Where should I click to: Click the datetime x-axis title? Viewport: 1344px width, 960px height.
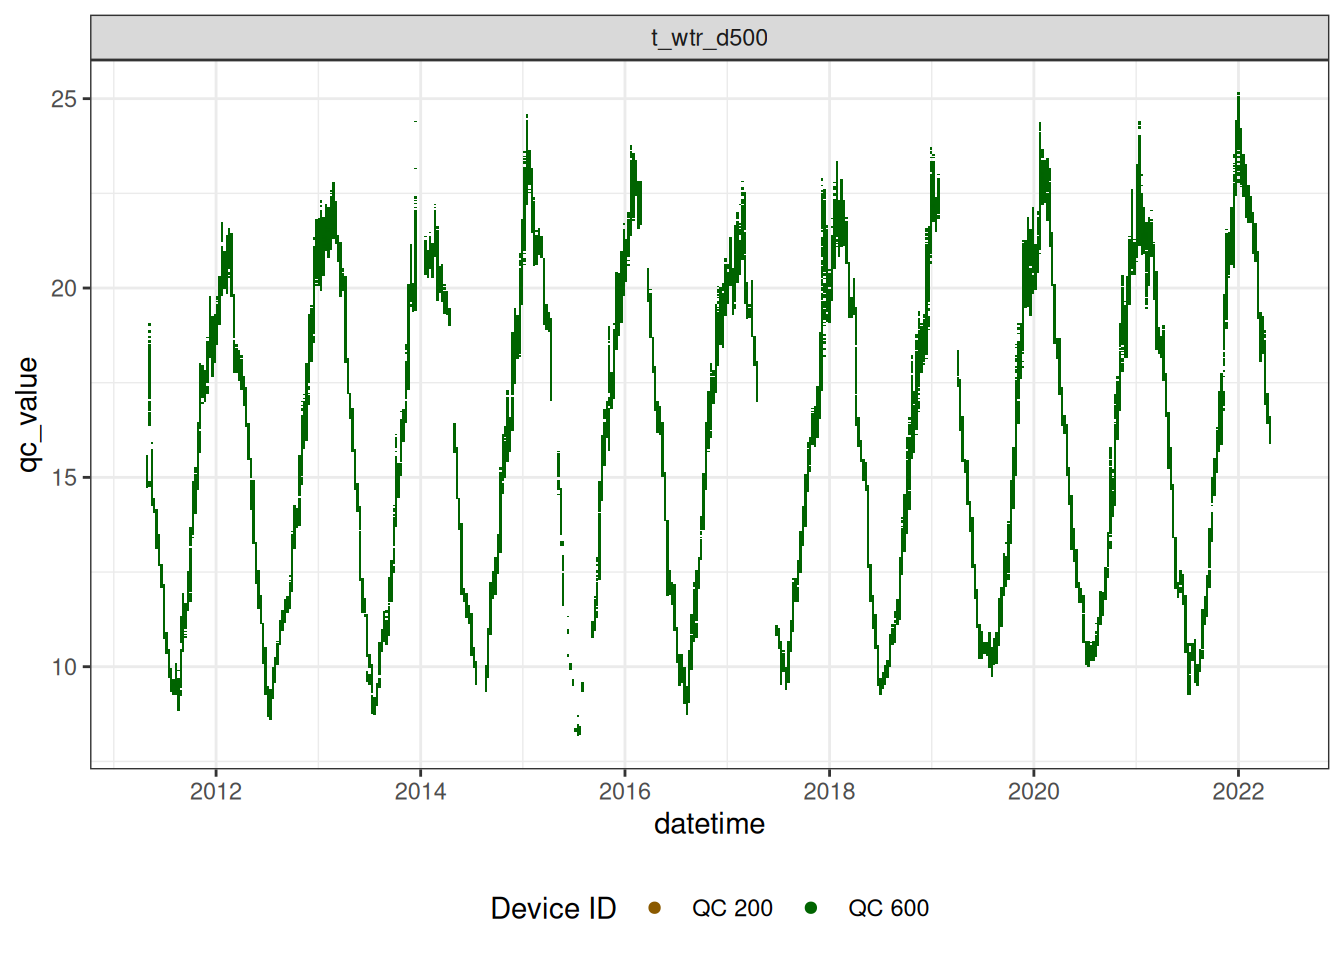709,824
